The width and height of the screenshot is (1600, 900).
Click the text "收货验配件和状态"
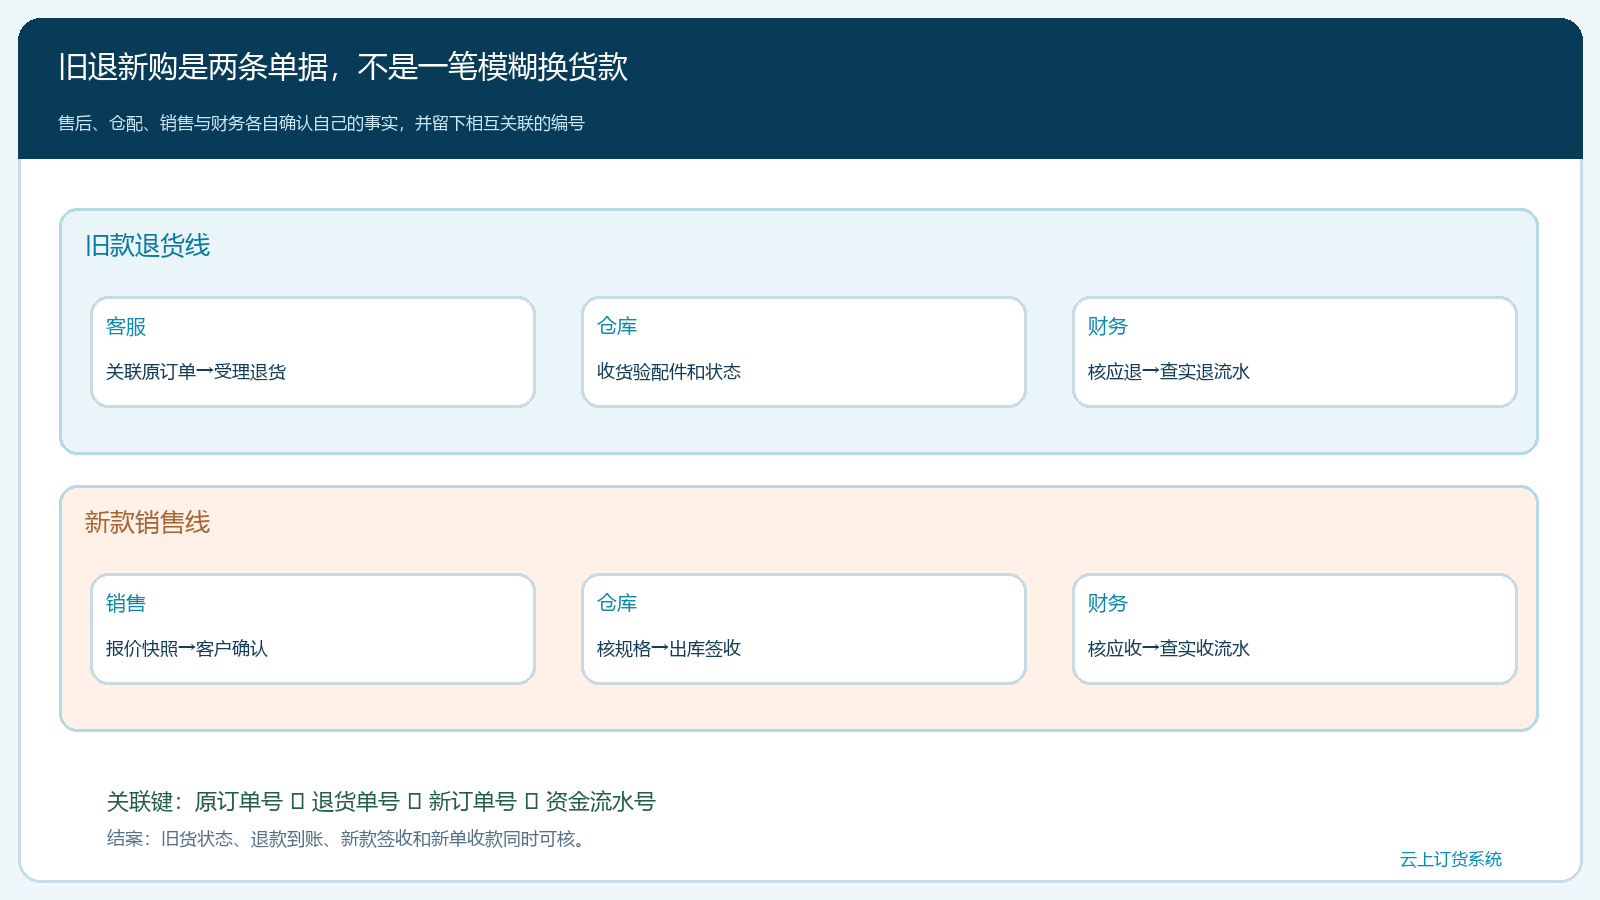coord(669,372)
